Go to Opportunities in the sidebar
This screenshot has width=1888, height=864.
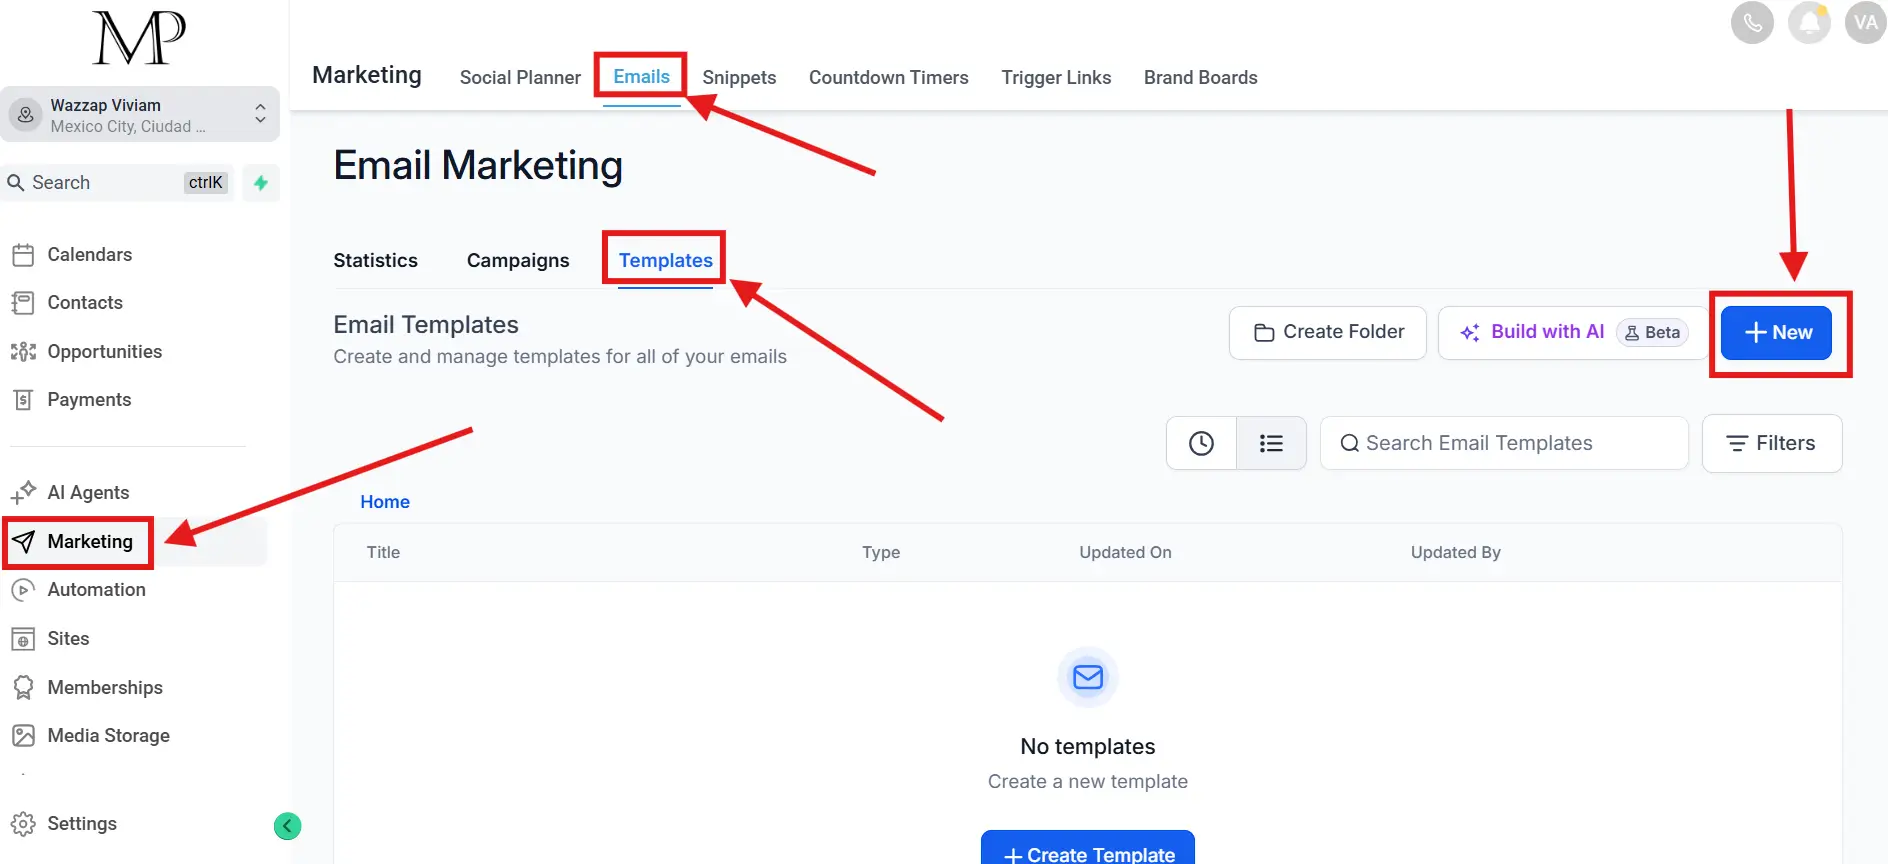click(x=104, y=352)
